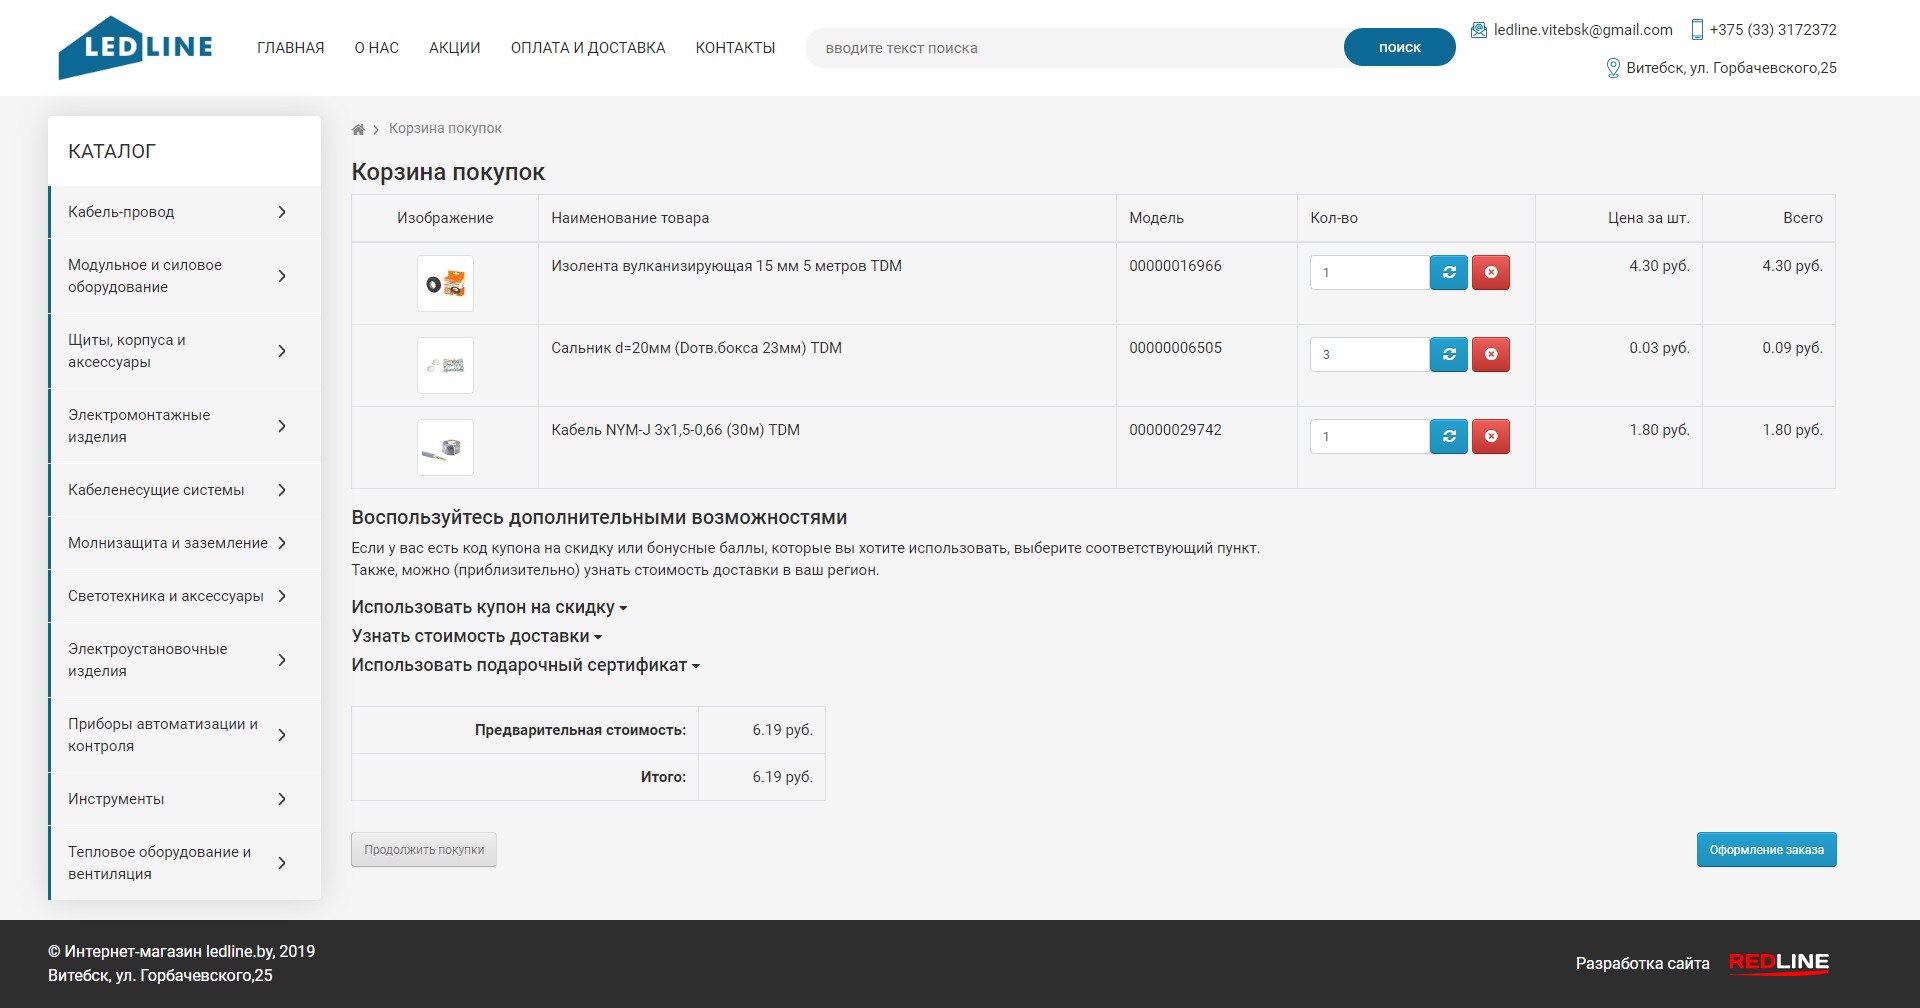
Task: Click the ПОИСК search button
Action: tap(1398, 48)
